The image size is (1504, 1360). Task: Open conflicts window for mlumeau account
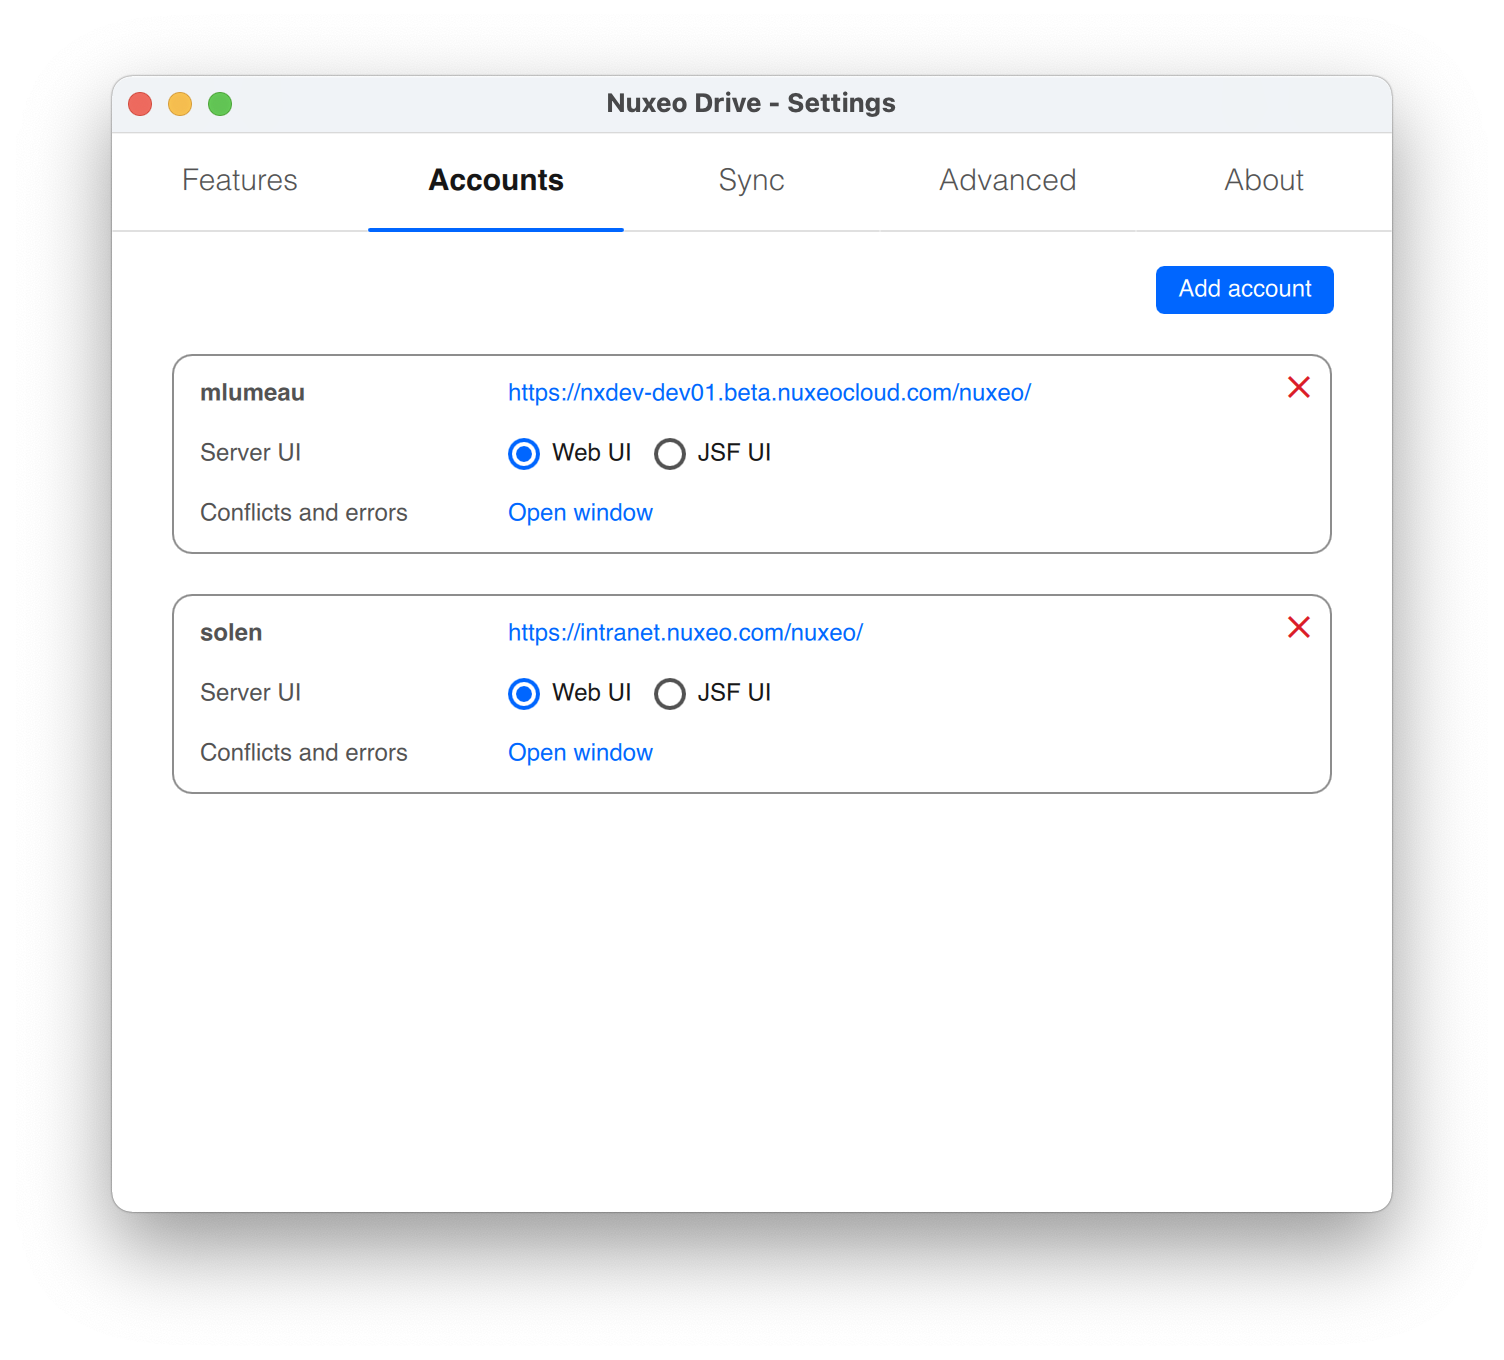[x=580, y=513]
